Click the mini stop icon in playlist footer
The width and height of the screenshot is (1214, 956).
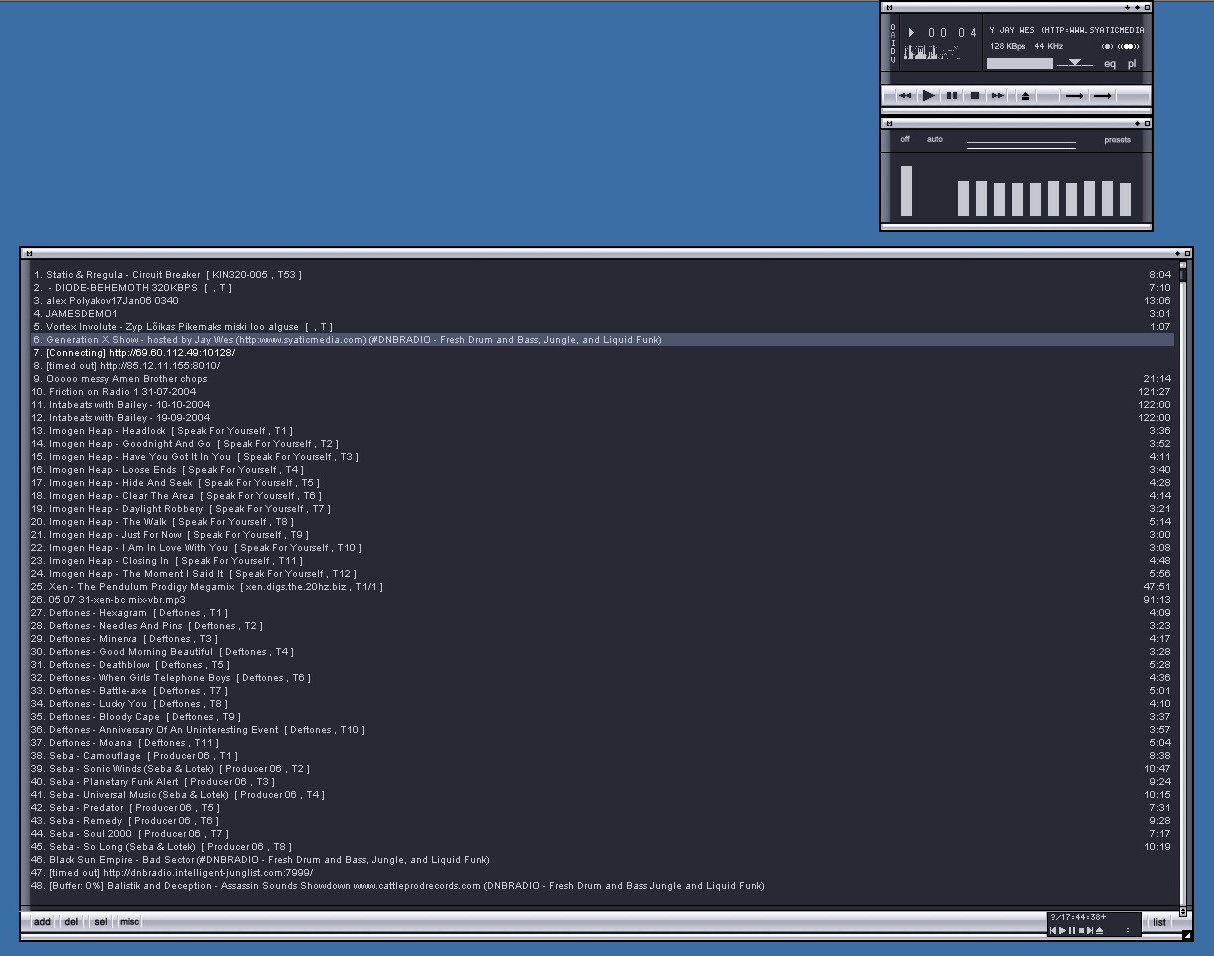(1081, 931)
